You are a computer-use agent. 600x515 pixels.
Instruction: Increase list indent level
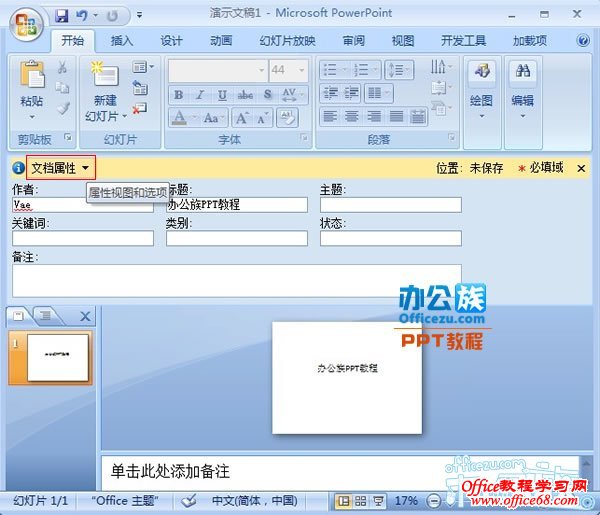[x=351, y=93]
